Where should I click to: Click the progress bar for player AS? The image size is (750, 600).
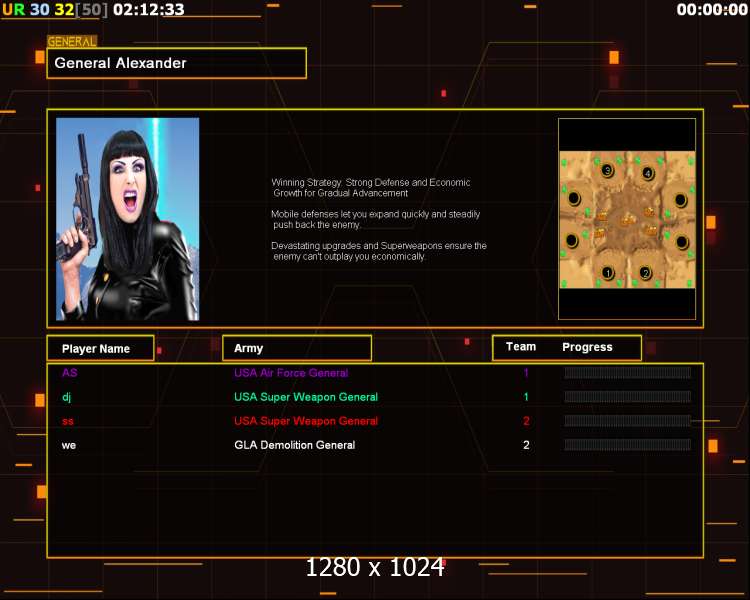pyautogui.click(x=628, y=373)
